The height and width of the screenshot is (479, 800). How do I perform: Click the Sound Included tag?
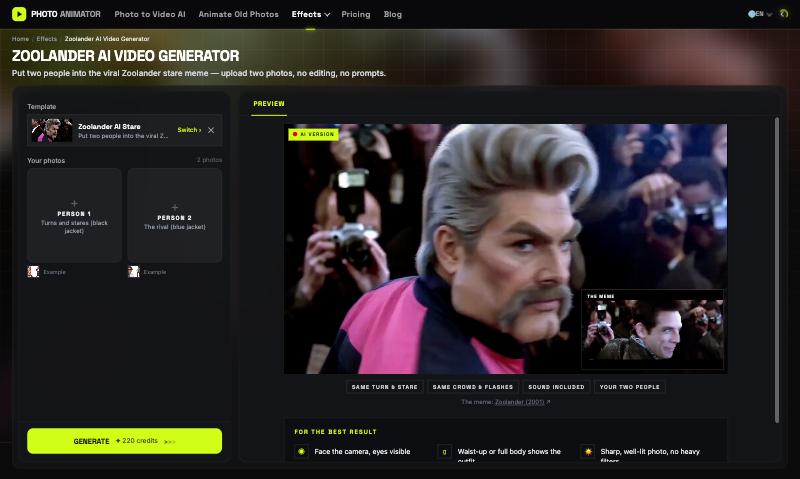[556, 387]
